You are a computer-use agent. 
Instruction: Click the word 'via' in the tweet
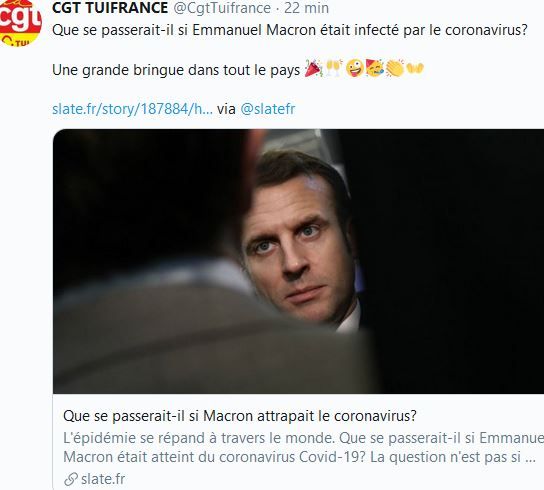click(x=226, y=109)
